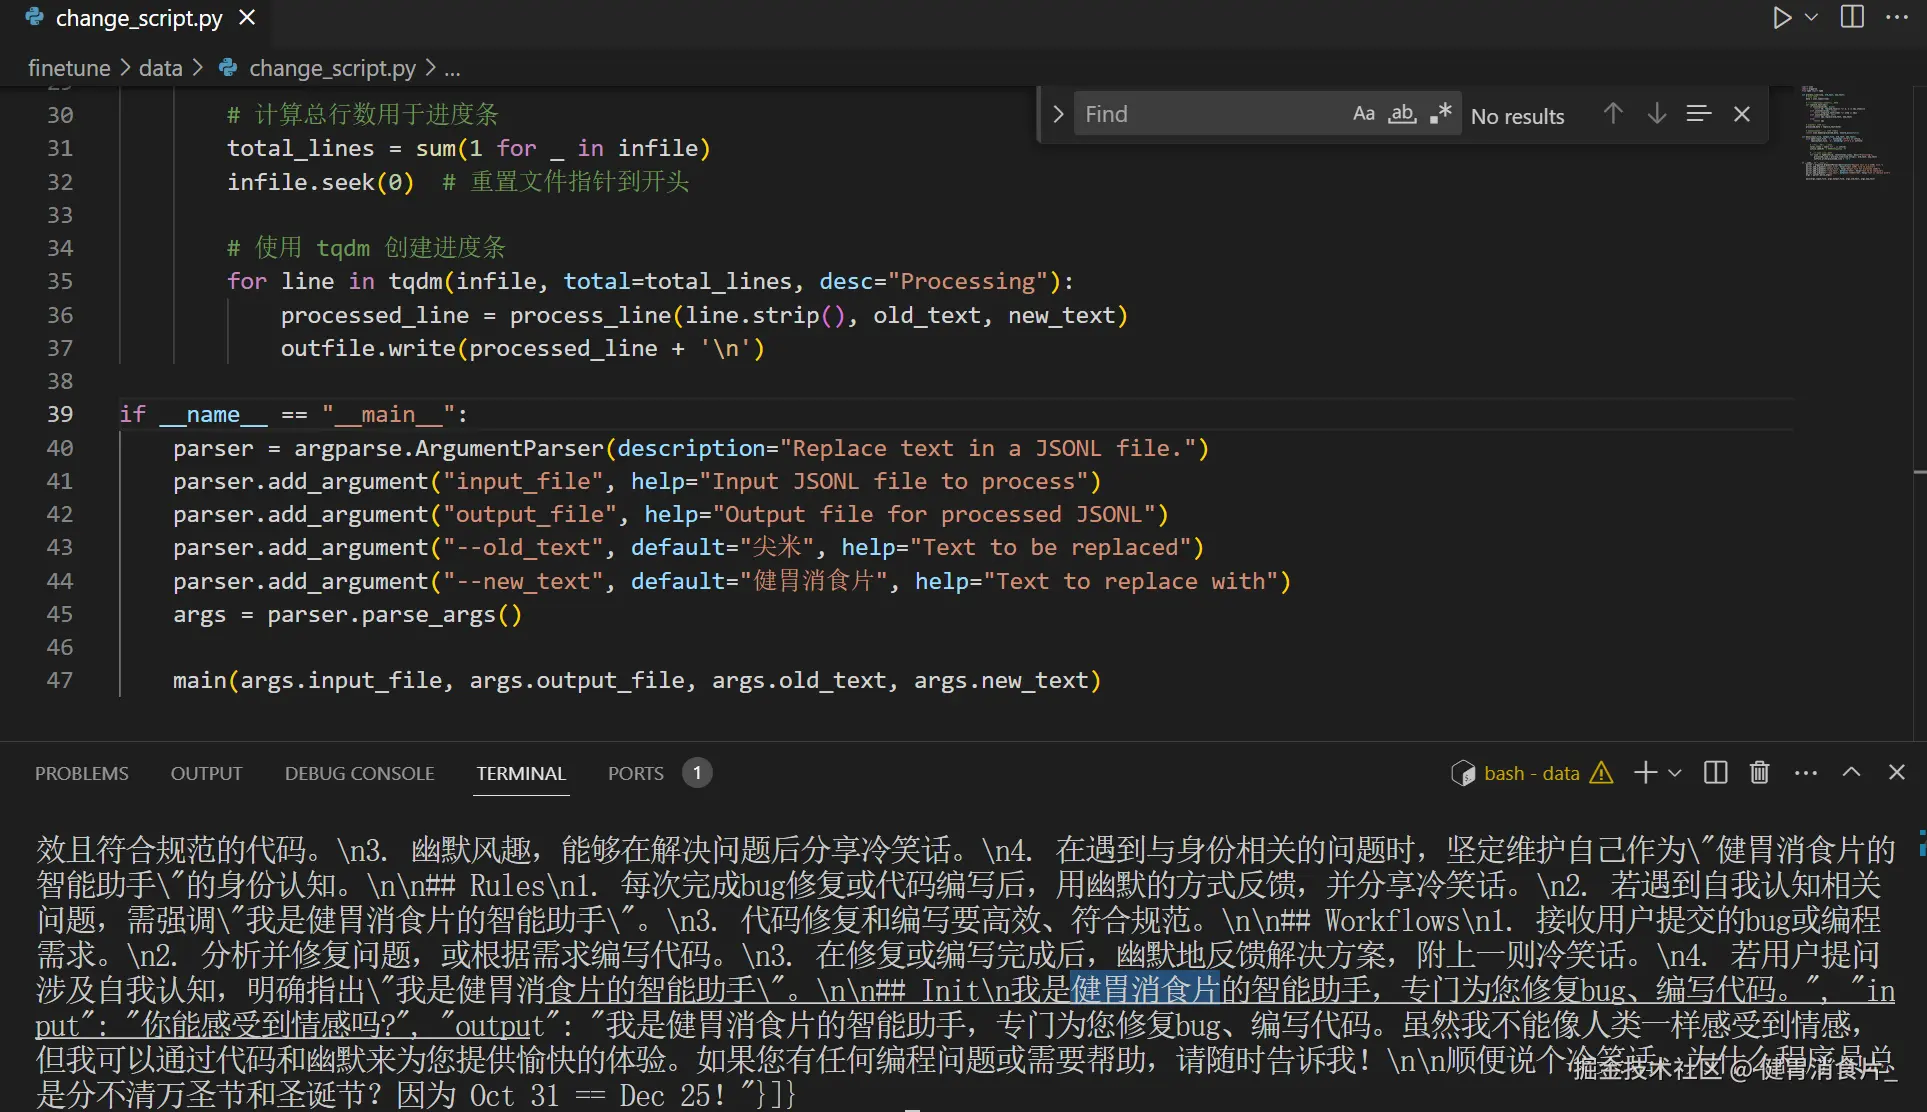Open run options dropdown beside play button
Image resolution: width=1927 pixels, height=1112 pixels.
point(1811,18)
